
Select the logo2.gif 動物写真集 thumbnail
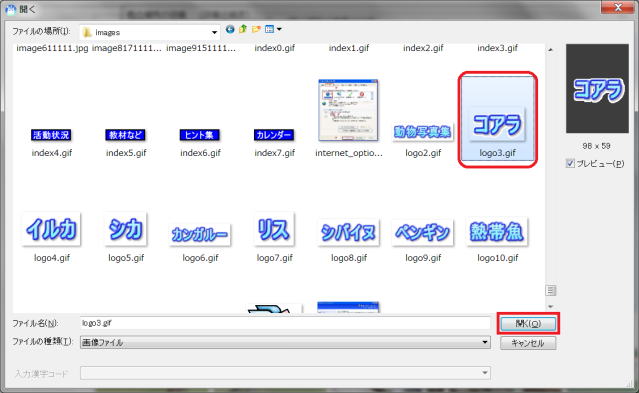[x=423, y=132]
